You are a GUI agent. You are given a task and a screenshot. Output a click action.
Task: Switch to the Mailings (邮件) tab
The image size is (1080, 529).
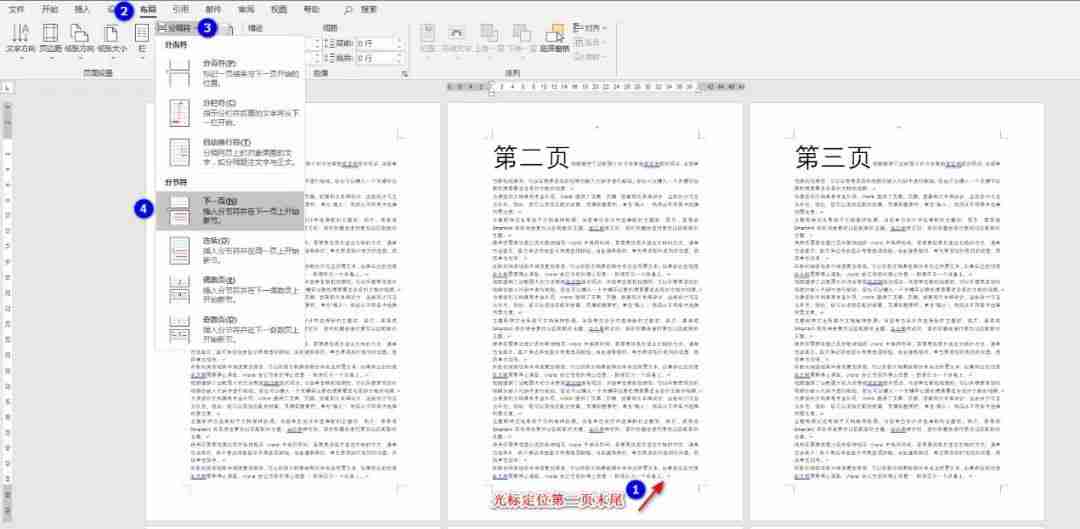[213, 10]
